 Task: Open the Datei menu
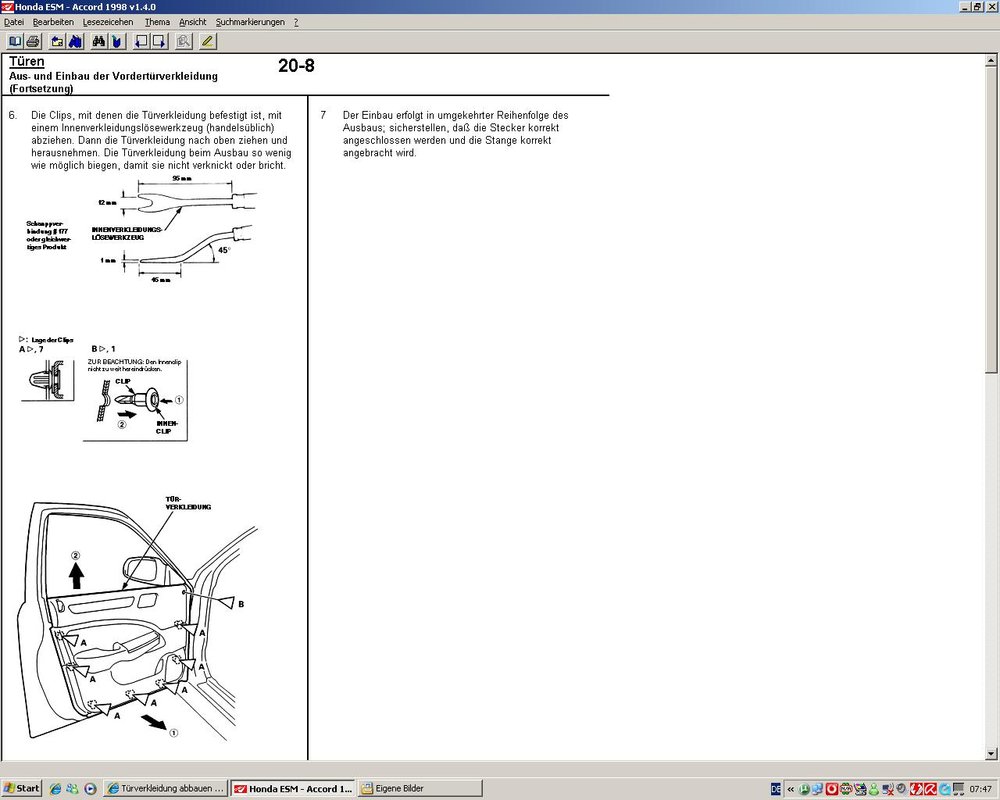(14, 21)
